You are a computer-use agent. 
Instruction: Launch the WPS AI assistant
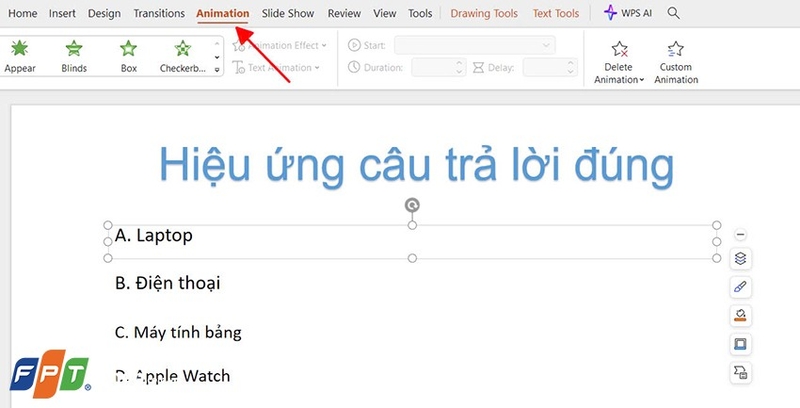628,13
